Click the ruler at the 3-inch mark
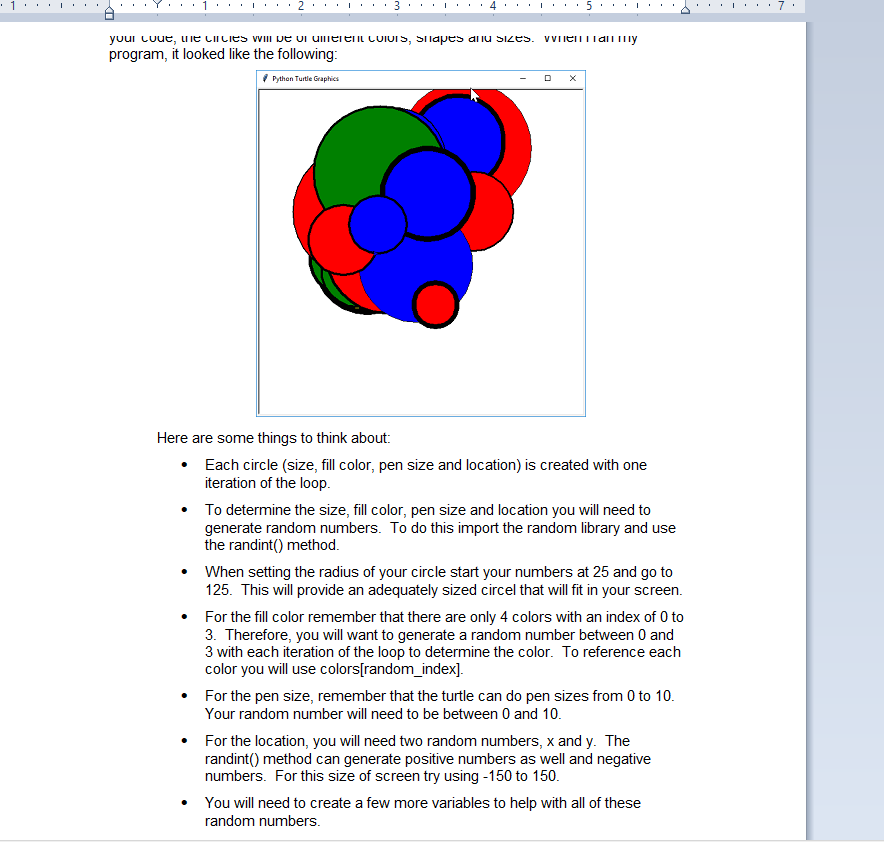 (x=396, y=8)
